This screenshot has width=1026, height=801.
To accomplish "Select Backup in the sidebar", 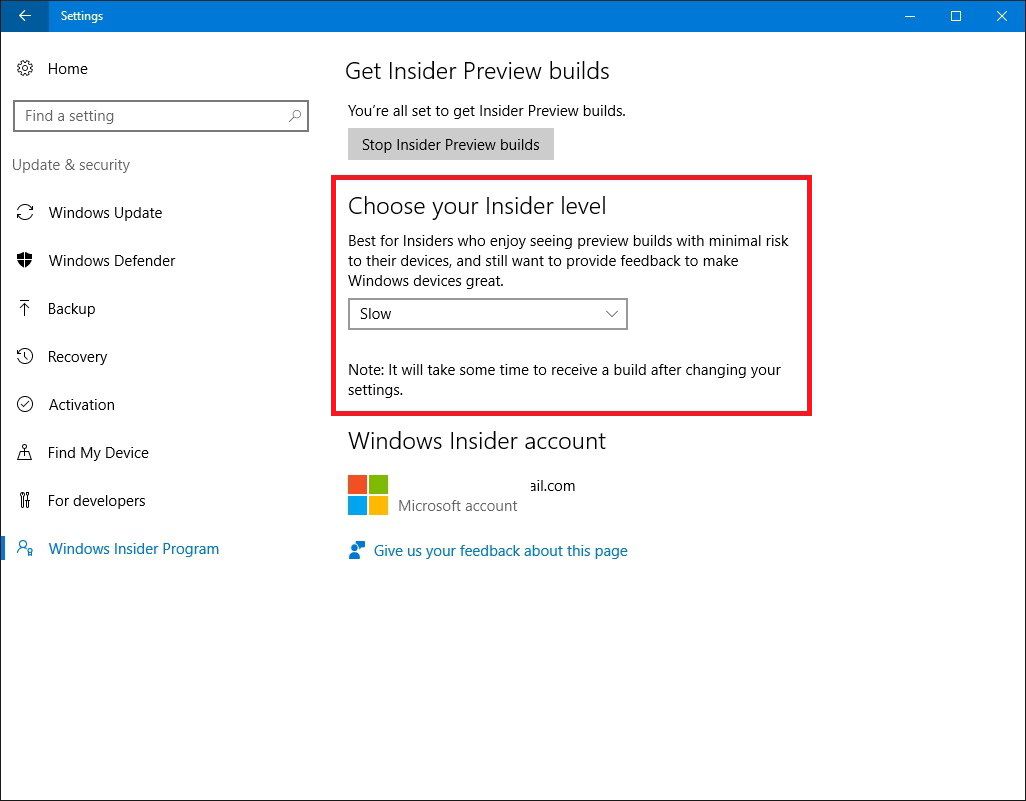I will [x=71, y=309].
